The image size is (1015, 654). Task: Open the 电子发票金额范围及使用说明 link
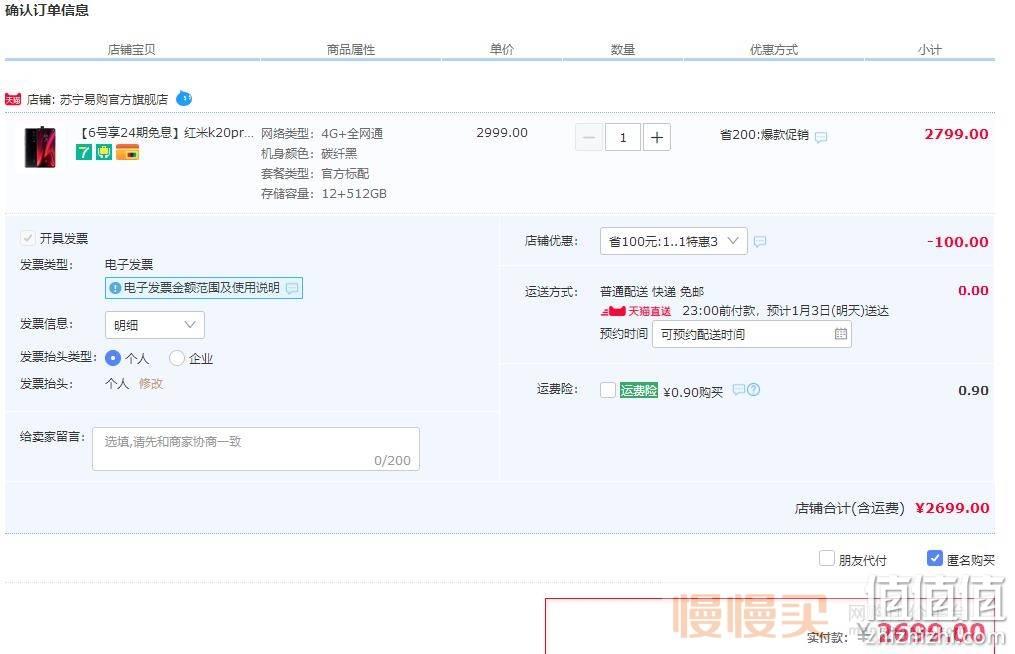(202, 288)
